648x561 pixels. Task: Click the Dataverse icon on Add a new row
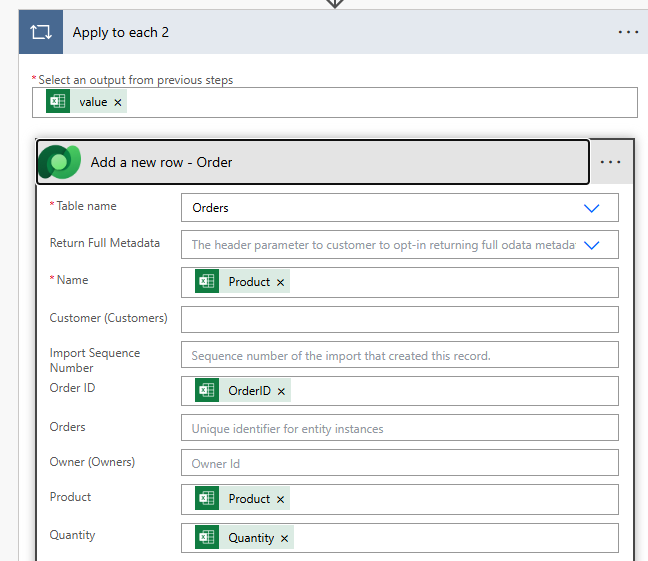pyautogui.click(x=60, y=162)
